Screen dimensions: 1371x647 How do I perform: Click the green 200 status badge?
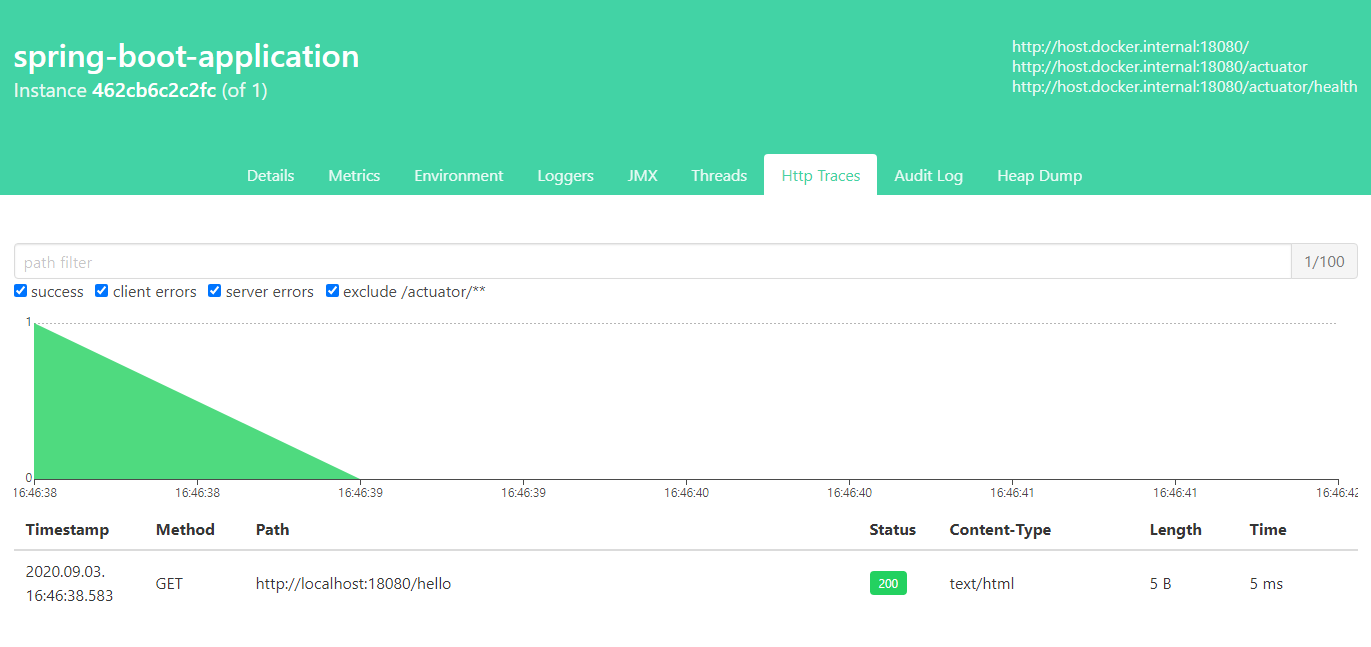[x=888, y=584]
